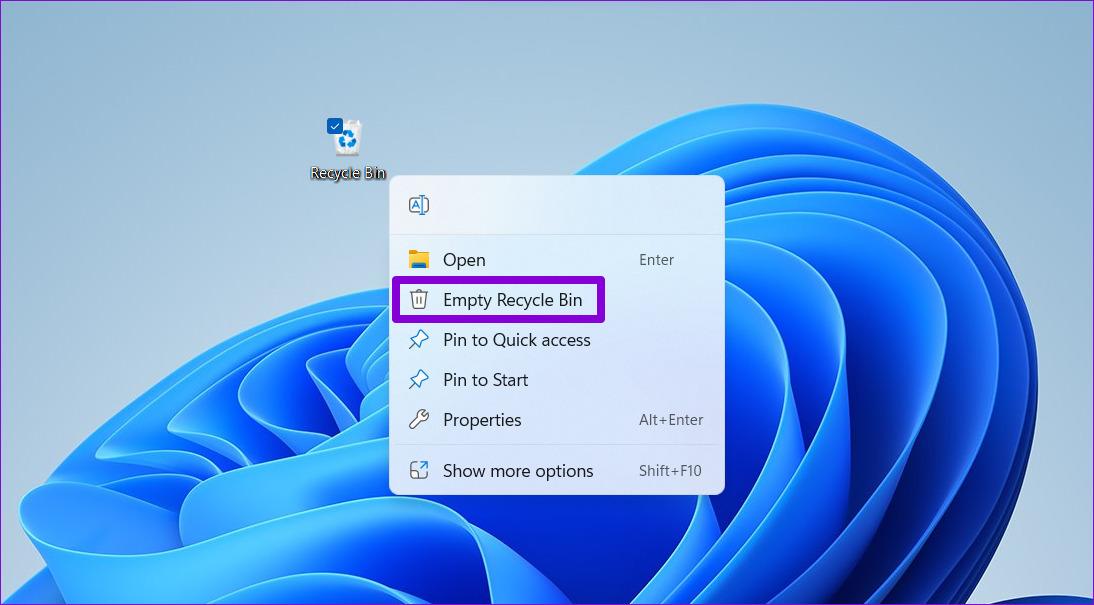Click the yellow folder icon beside Open
1094x605 pixels.
[x=419, y=260]
